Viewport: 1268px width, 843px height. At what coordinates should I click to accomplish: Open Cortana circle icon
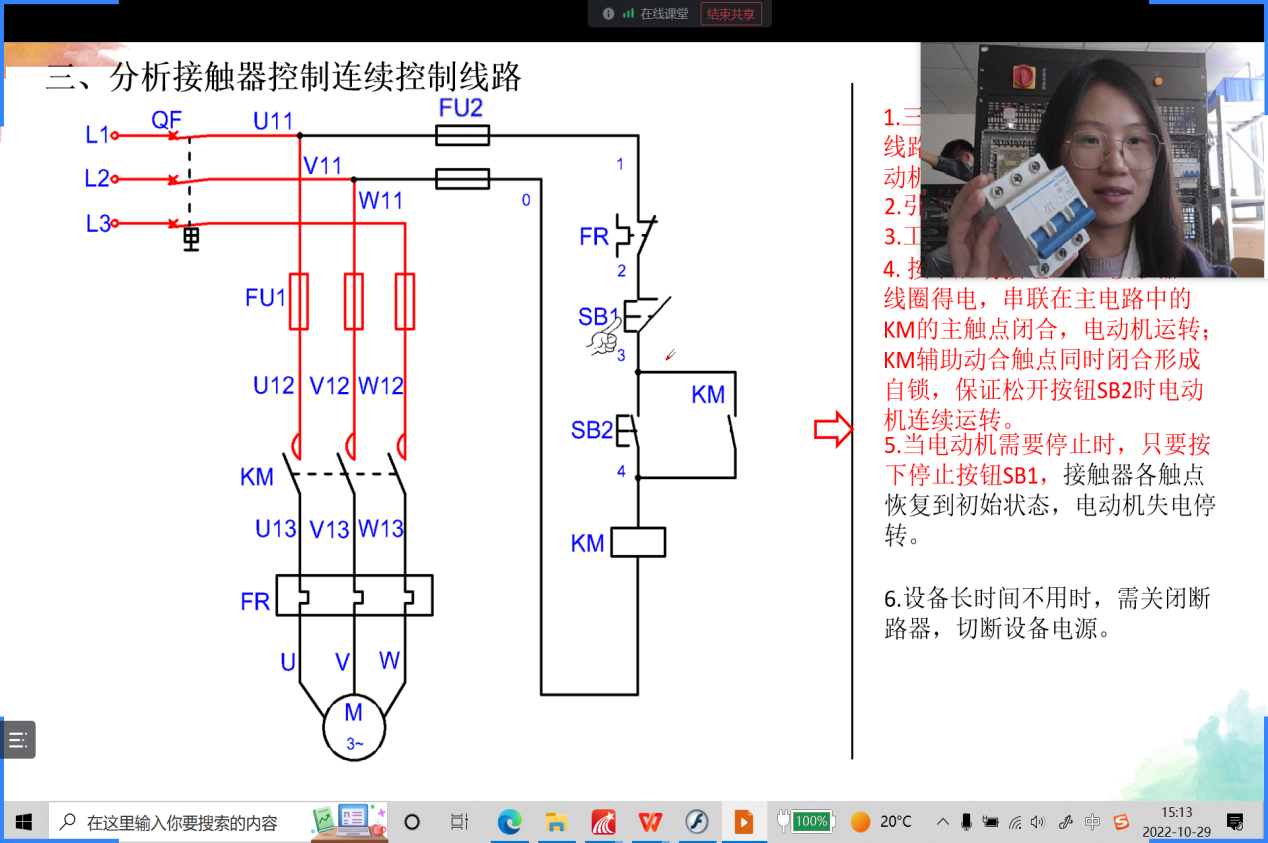(x=411, y=822)
